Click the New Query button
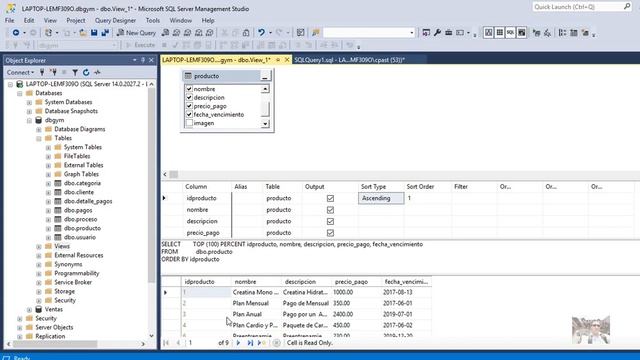This screenshot has width=640, height=360. point(136,33)
